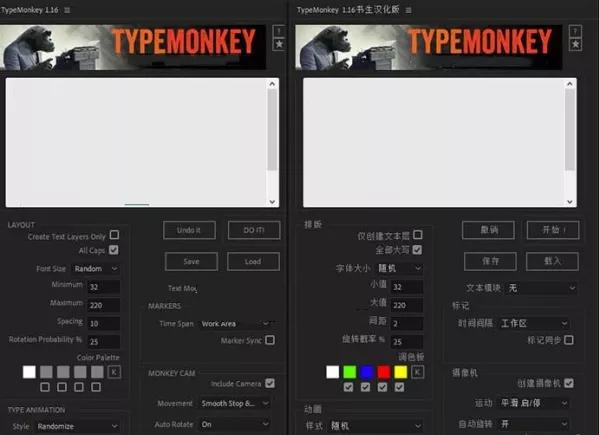The width and height of the screenshot is (599, 435).
Task: Click the 开始！ button
Action: (553, 230)
